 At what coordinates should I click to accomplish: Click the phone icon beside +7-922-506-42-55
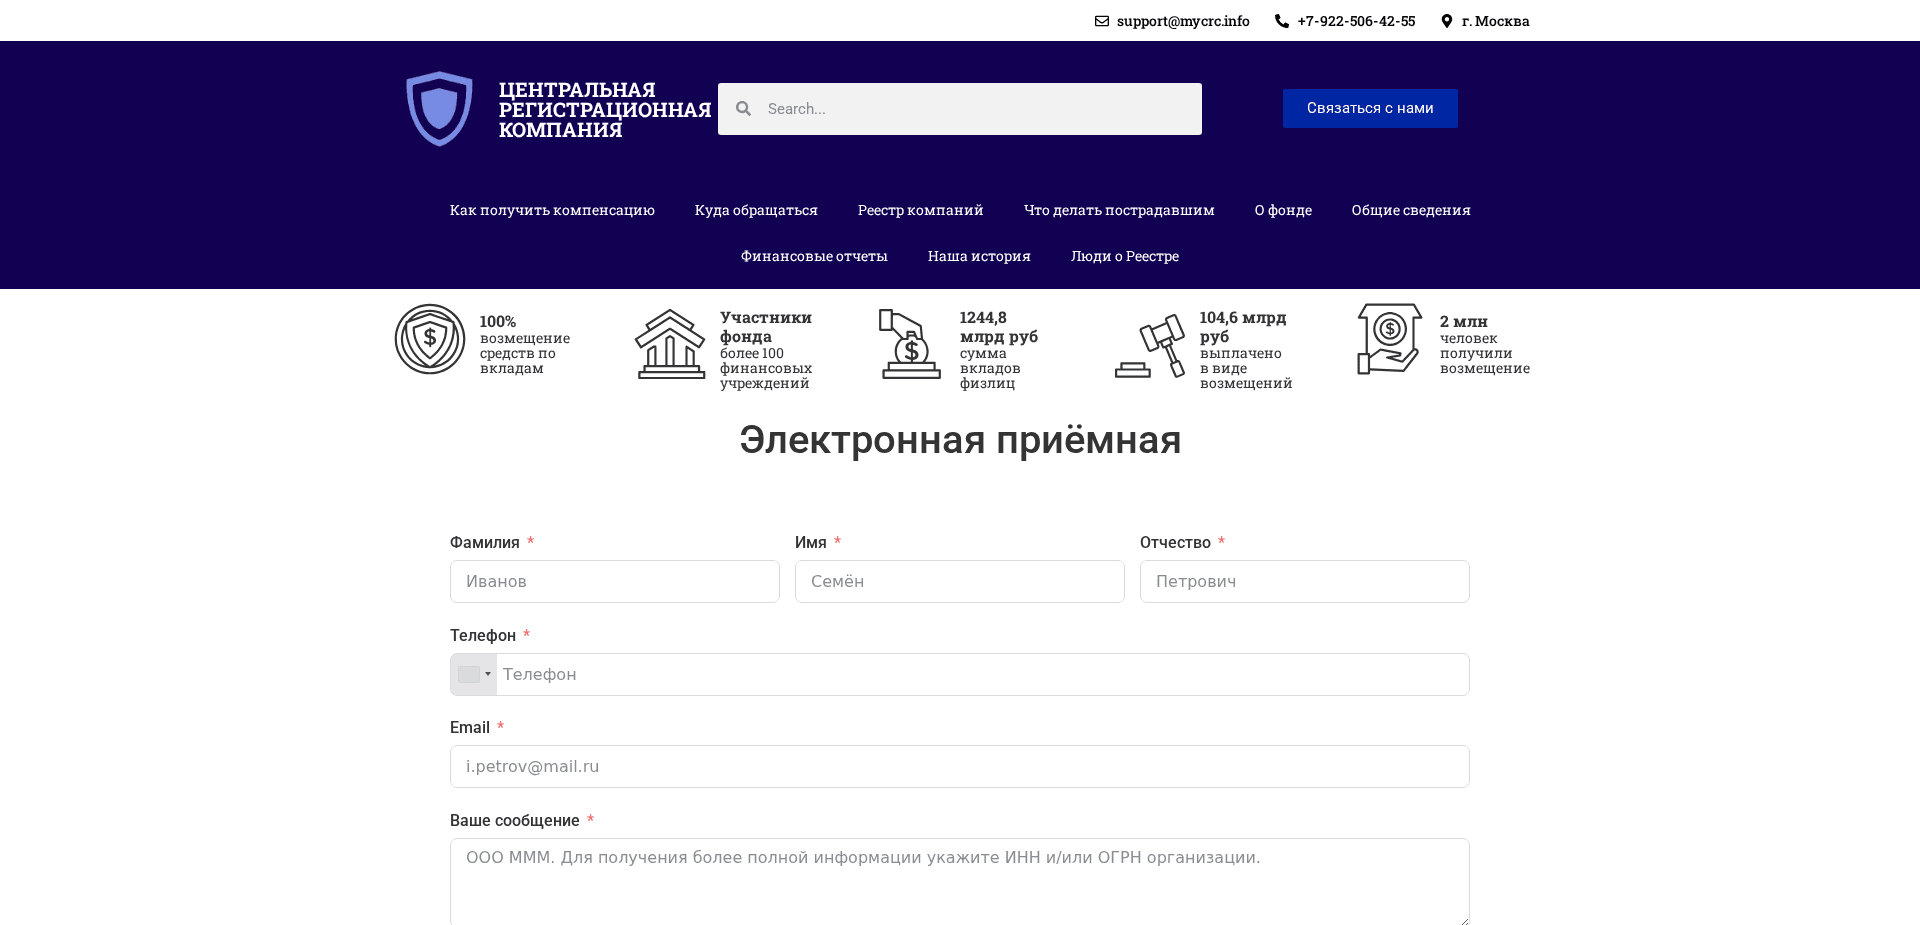click(1282, 20)
